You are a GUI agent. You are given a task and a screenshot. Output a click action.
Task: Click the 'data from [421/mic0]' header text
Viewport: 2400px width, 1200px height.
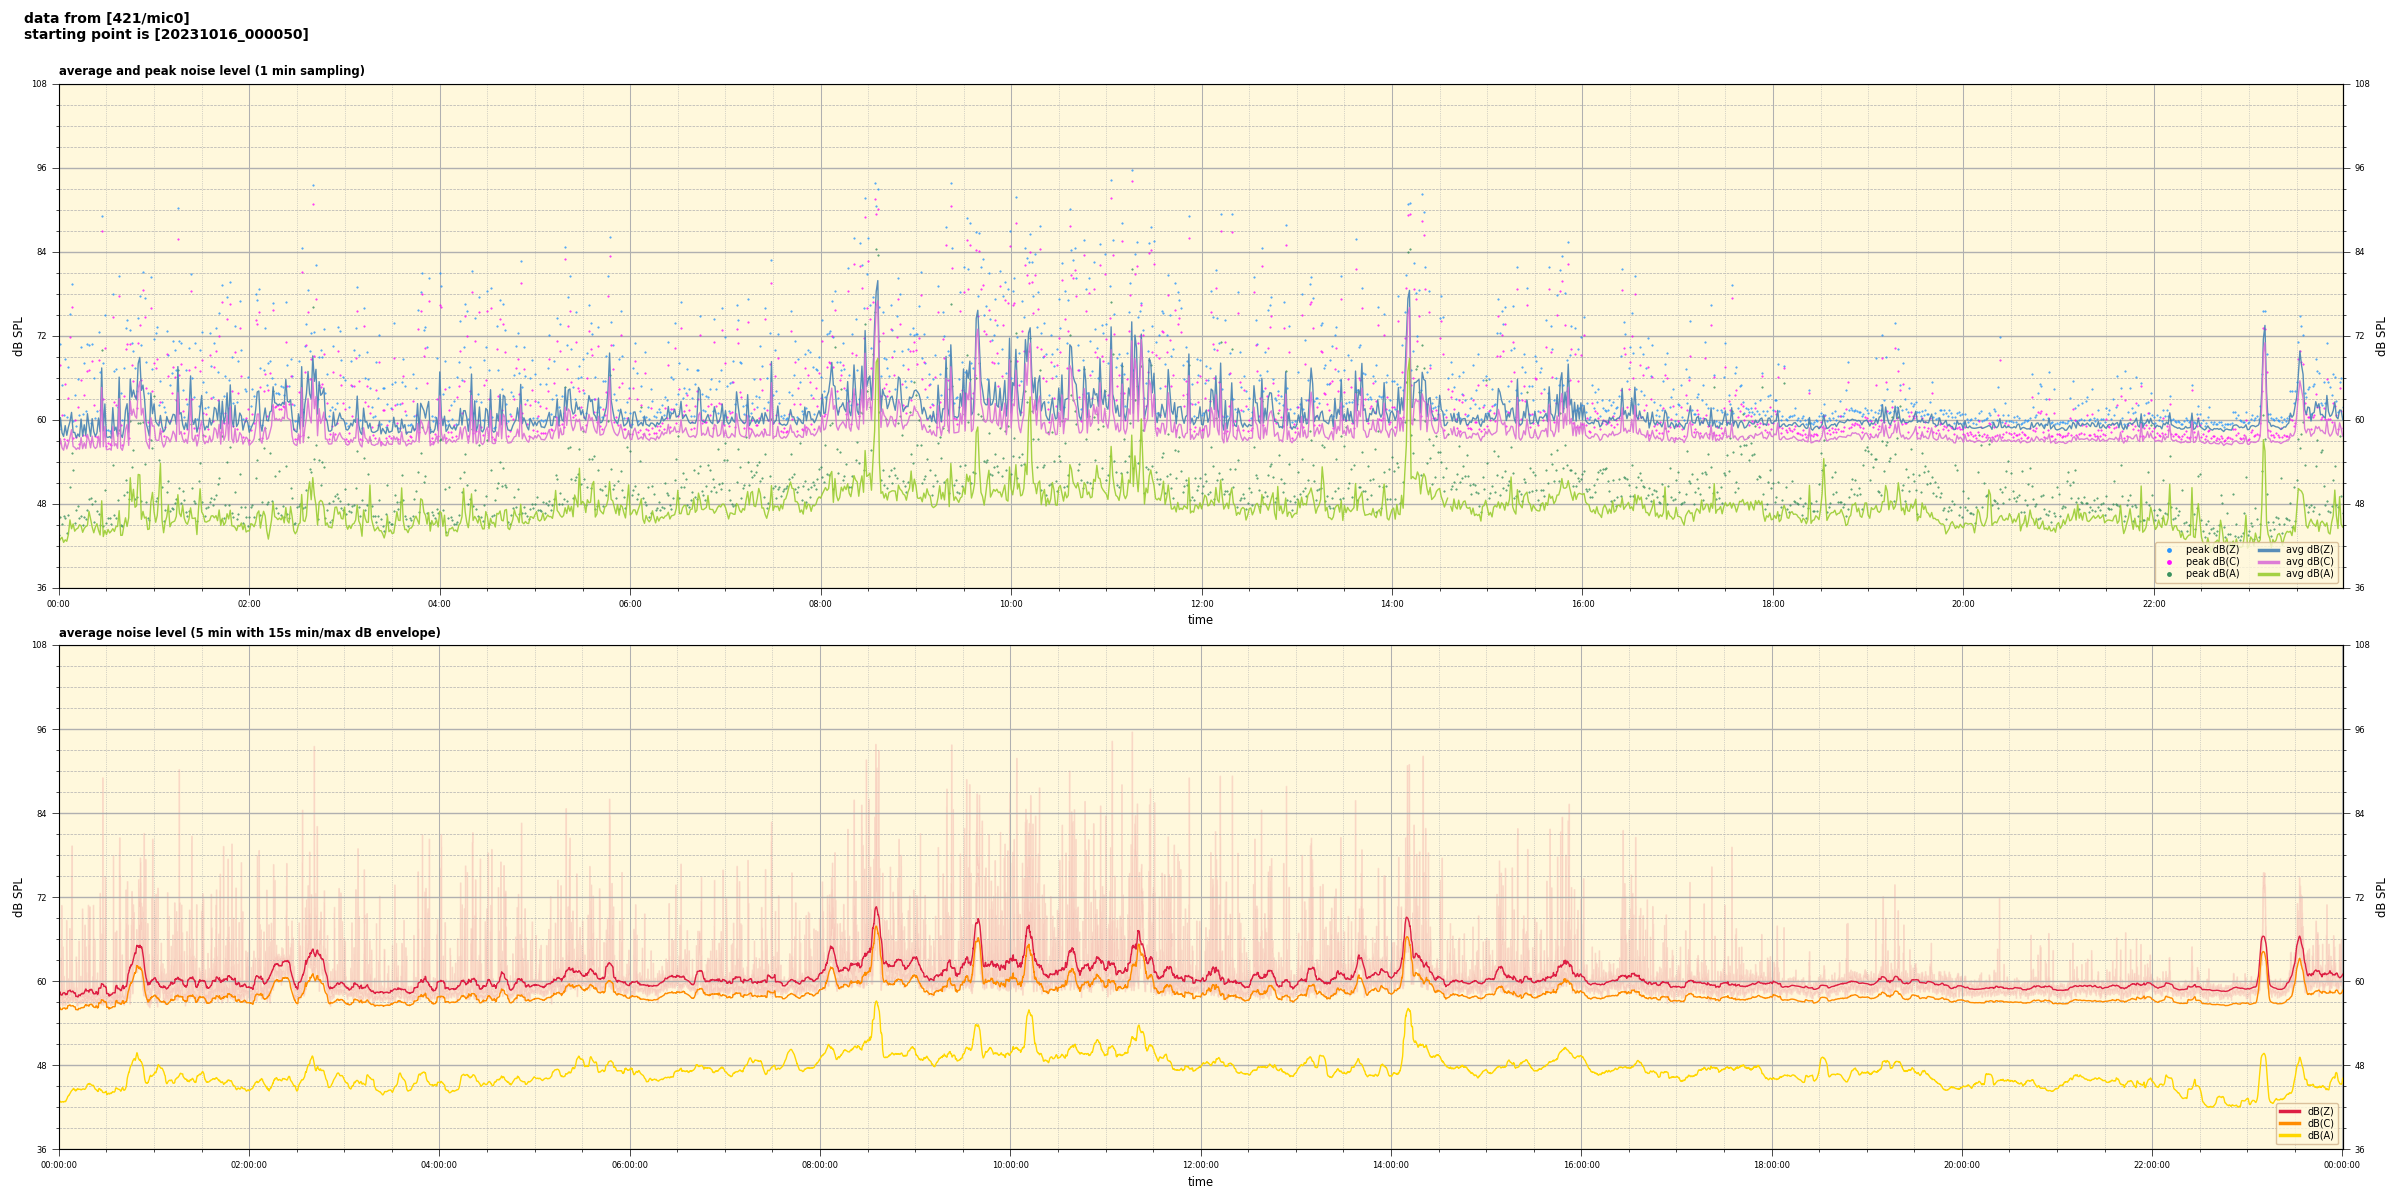(107, 18)
